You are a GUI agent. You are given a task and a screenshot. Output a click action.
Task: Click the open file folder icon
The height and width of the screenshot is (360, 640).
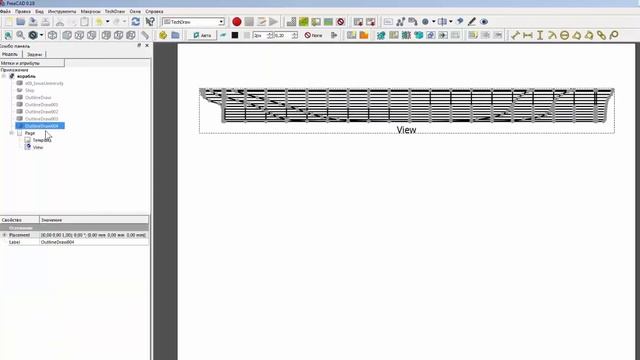(x=20, y=22)
